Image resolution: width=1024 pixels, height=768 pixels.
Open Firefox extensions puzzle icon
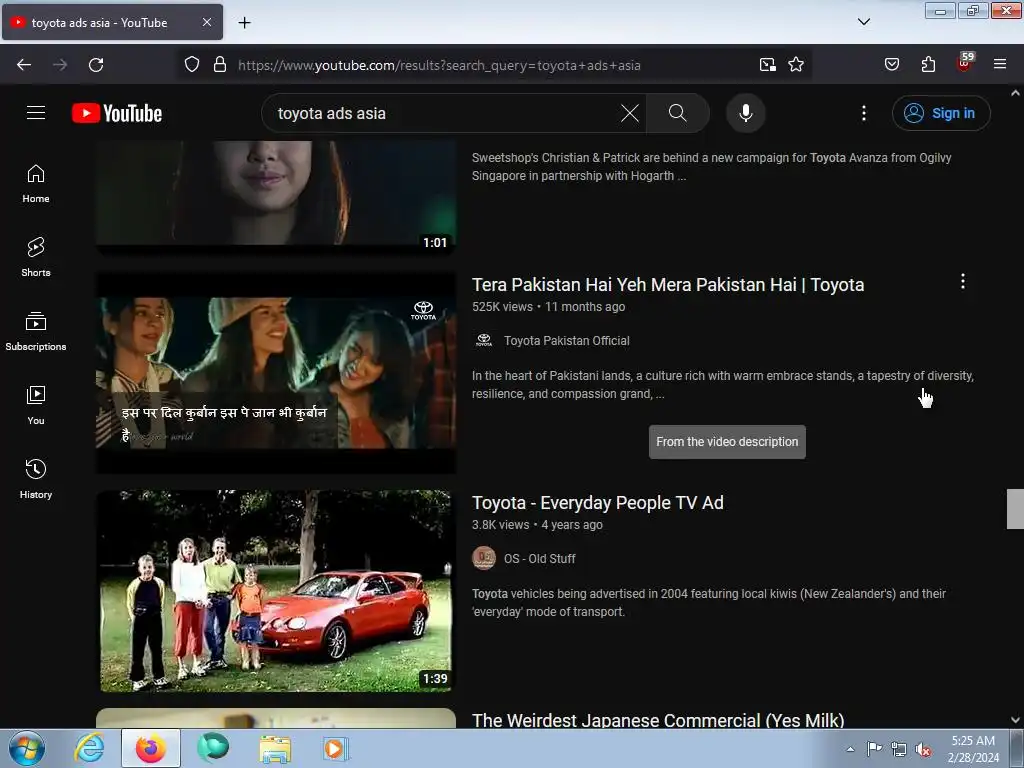pos(928,64)
